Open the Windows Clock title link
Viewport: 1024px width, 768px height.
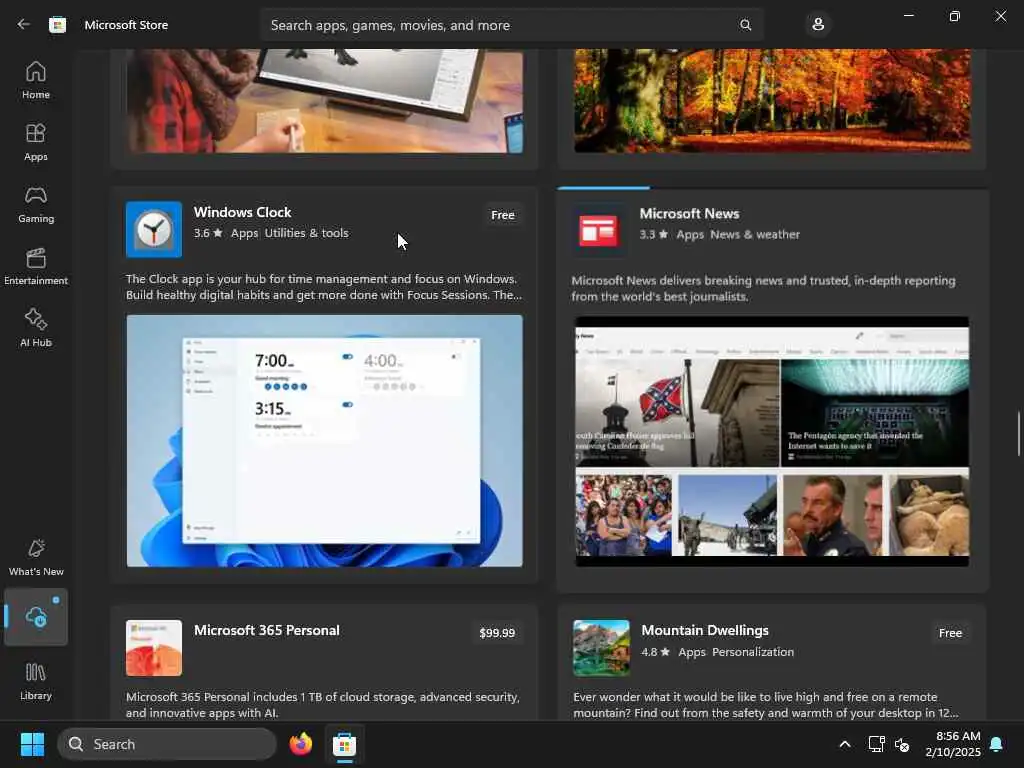pos(242,212)
